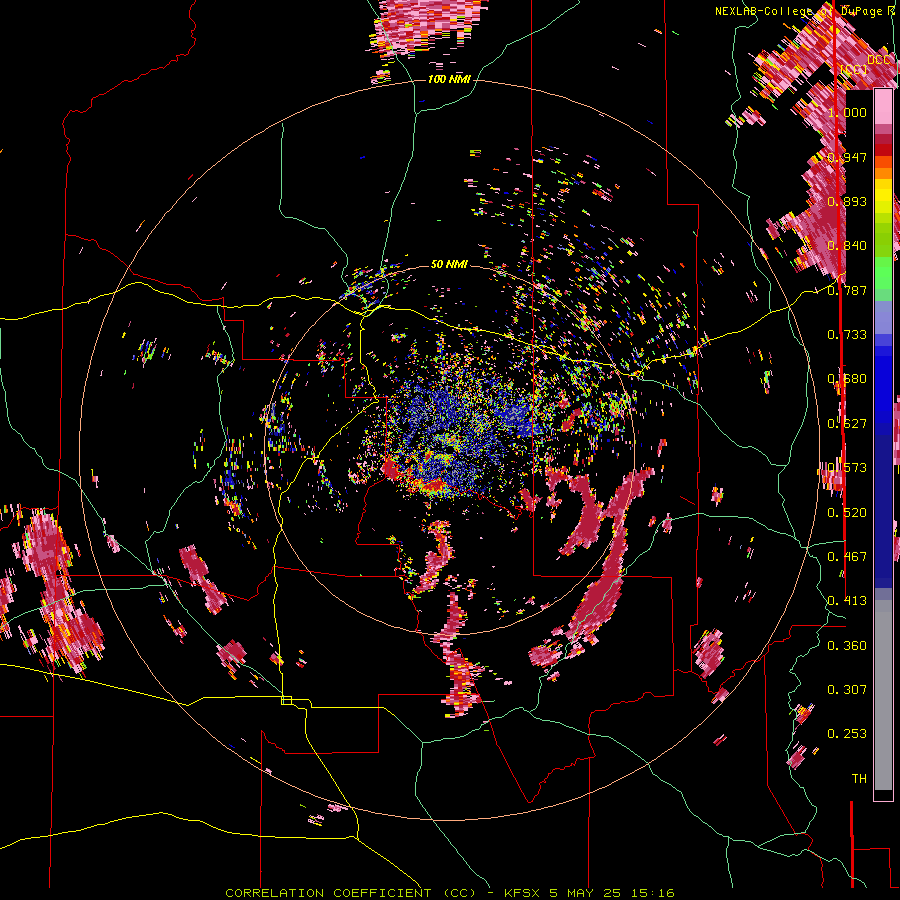Viewport: 900px width, 900px height.
Task: Click the 0.787 value on color scale
Action: pyautogui.click(x=847, y=290)
